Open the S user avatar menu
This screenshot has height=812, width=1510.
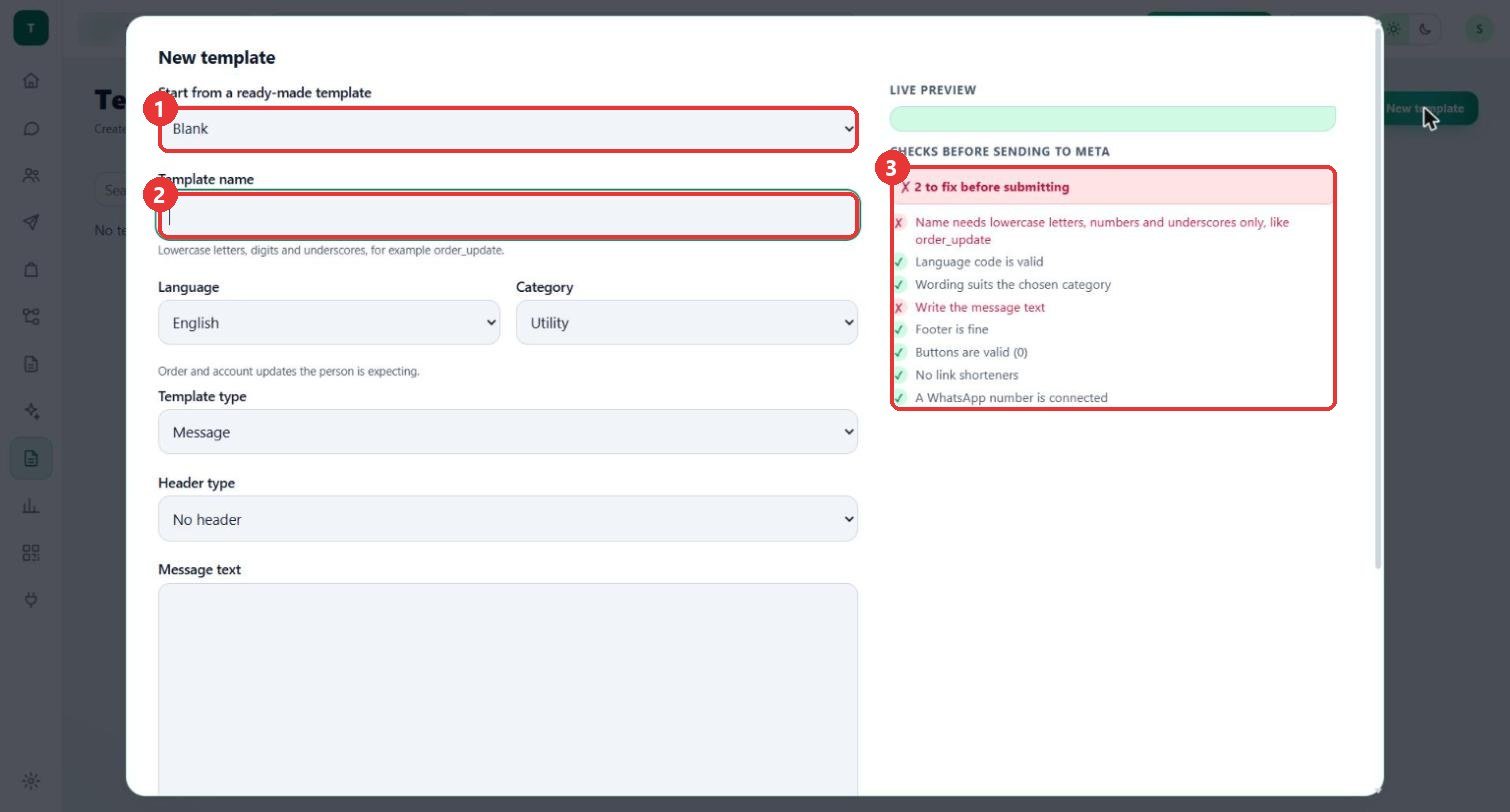tap(1479, 29)
